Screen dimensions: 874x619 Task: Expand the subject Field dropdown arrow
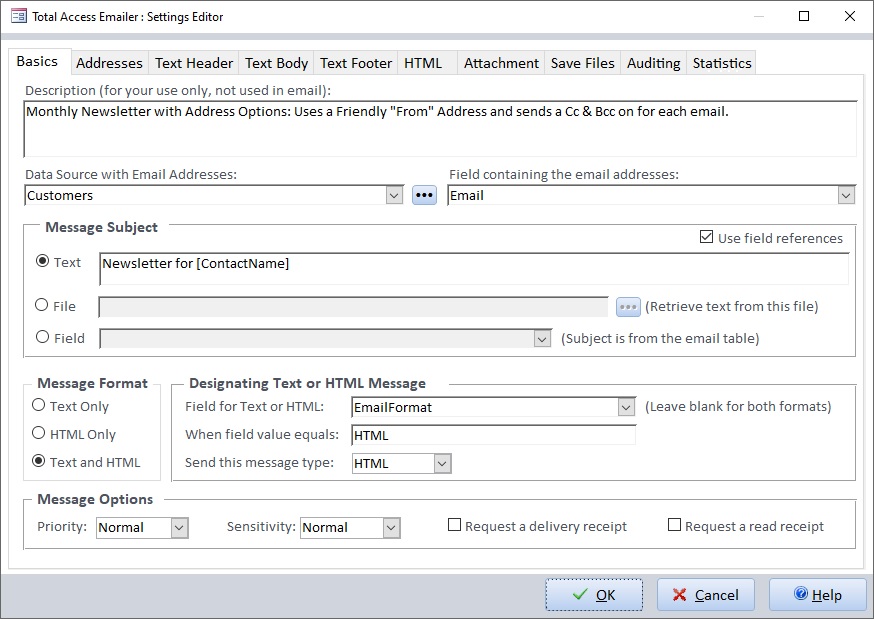542,339
